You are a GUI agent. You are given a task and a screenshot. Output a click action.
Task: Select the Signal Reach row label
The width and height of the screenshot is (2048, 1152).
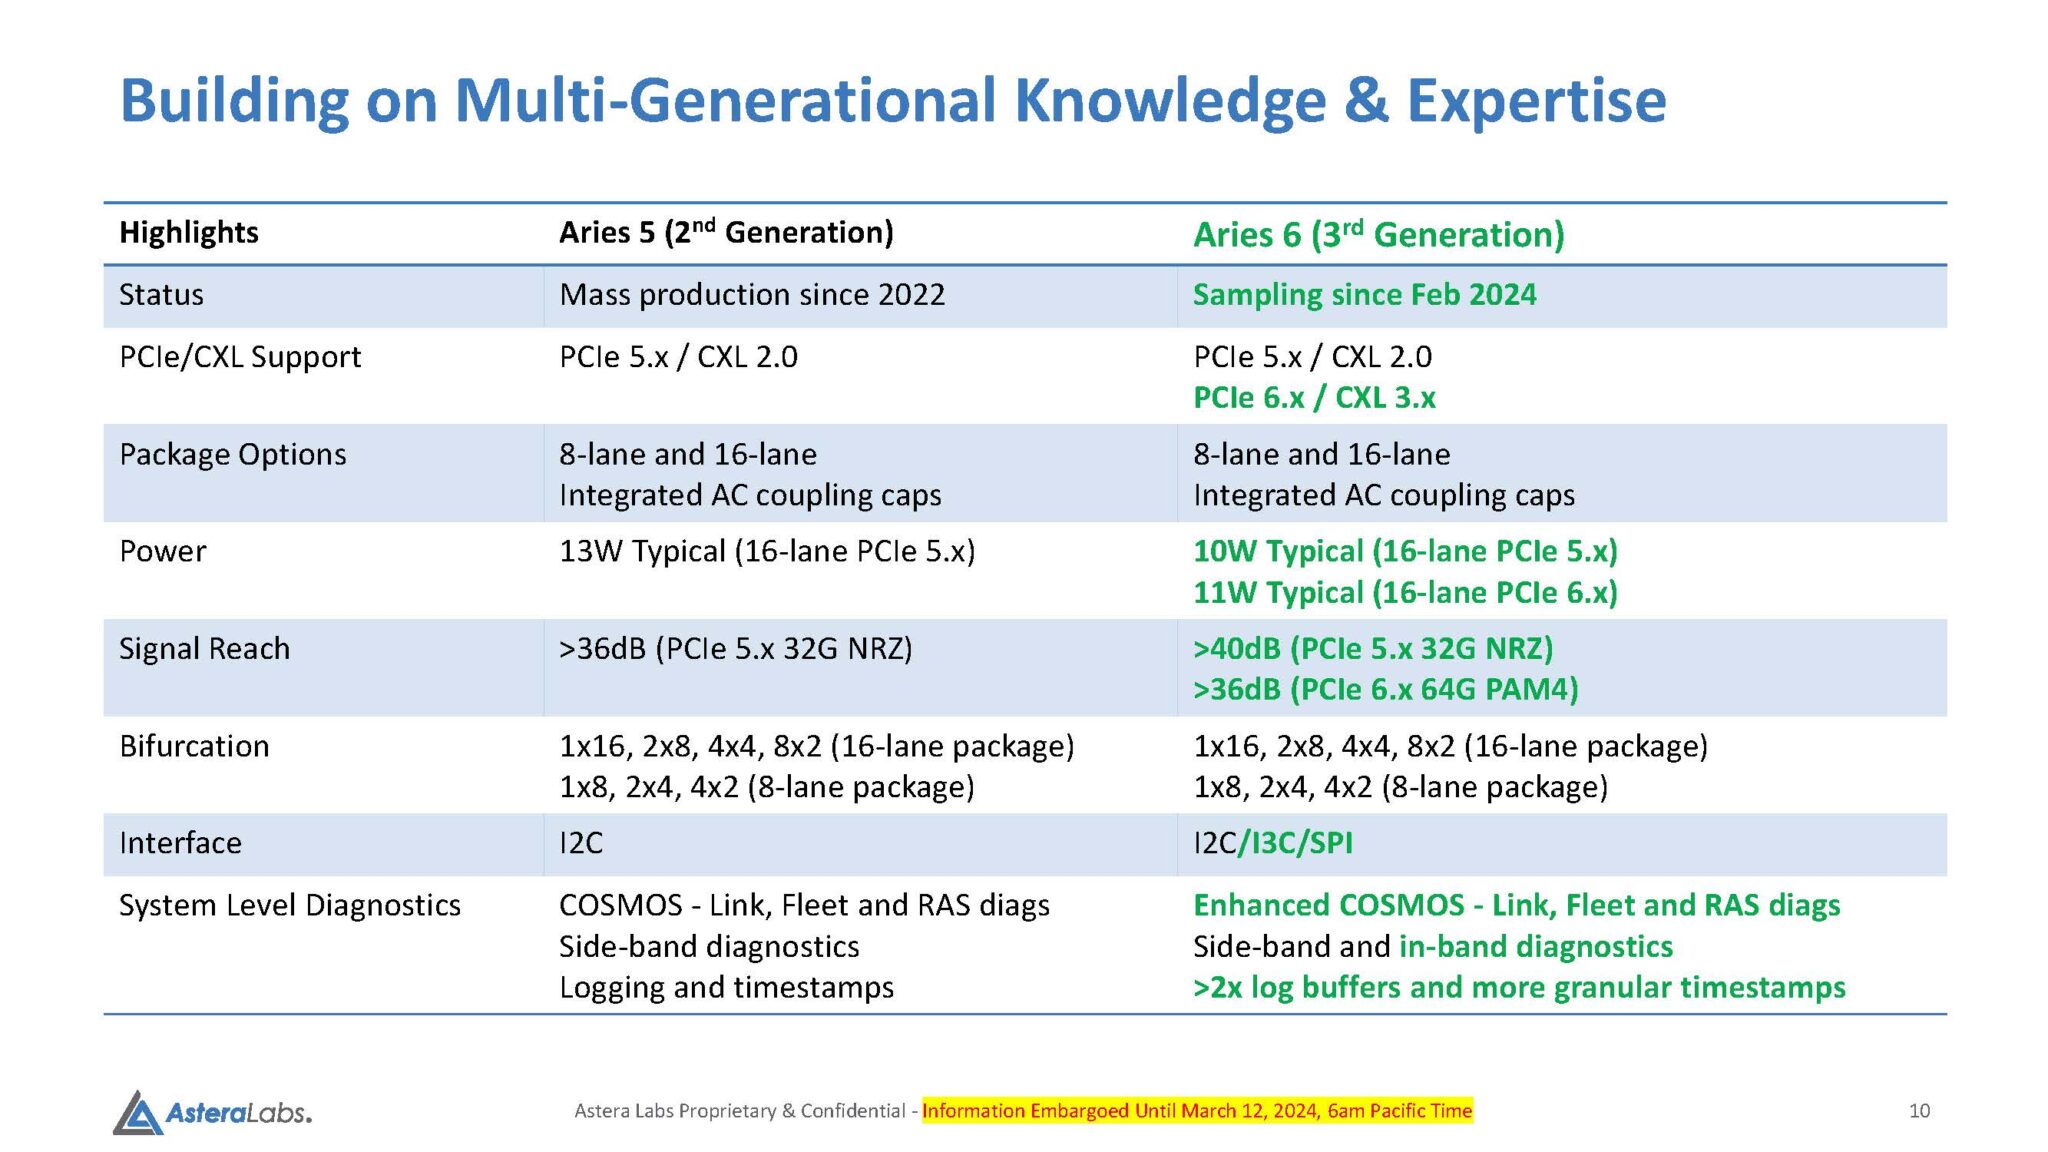[x=204, y=649]
